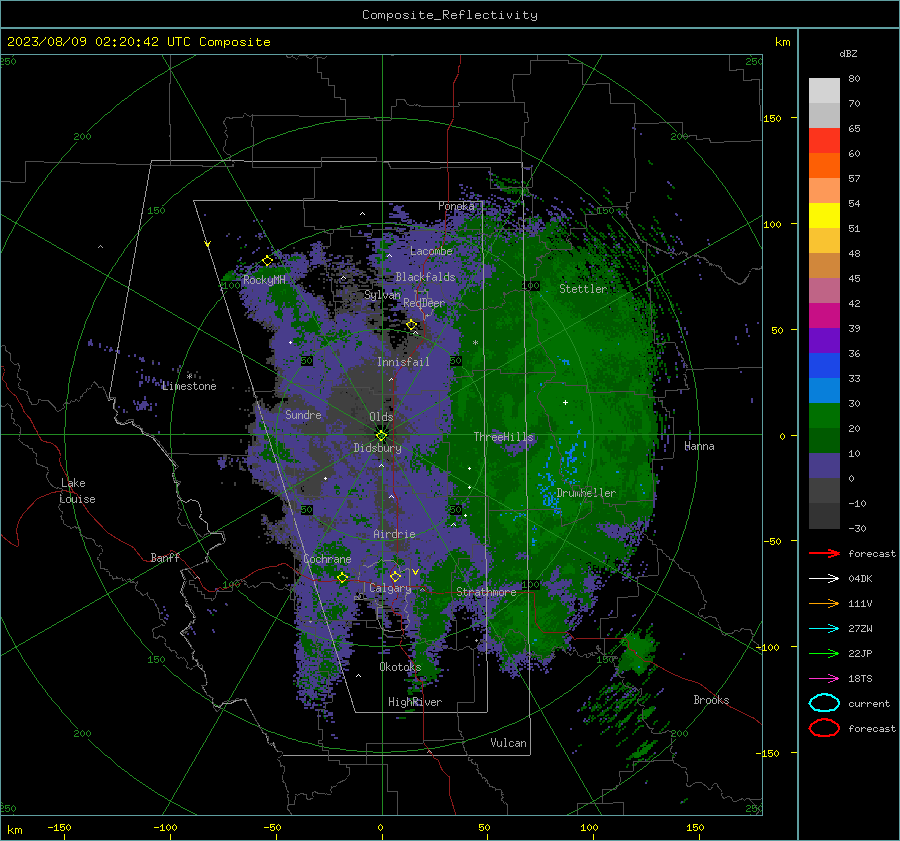
Task: Select the Drumheller label on the map
Action: pyautogui.click(x=586, y=493)
